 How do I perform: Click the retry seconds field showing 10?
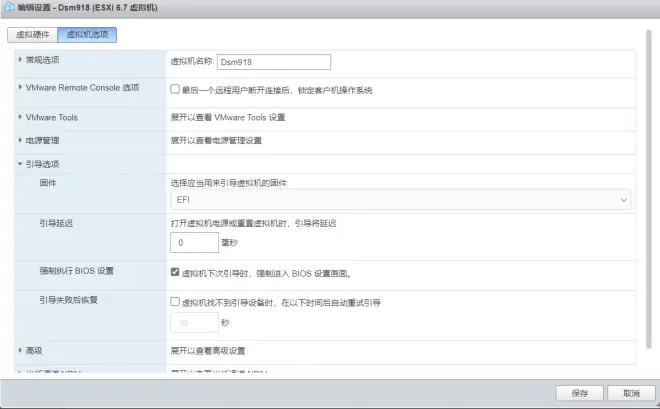(194, 323)
